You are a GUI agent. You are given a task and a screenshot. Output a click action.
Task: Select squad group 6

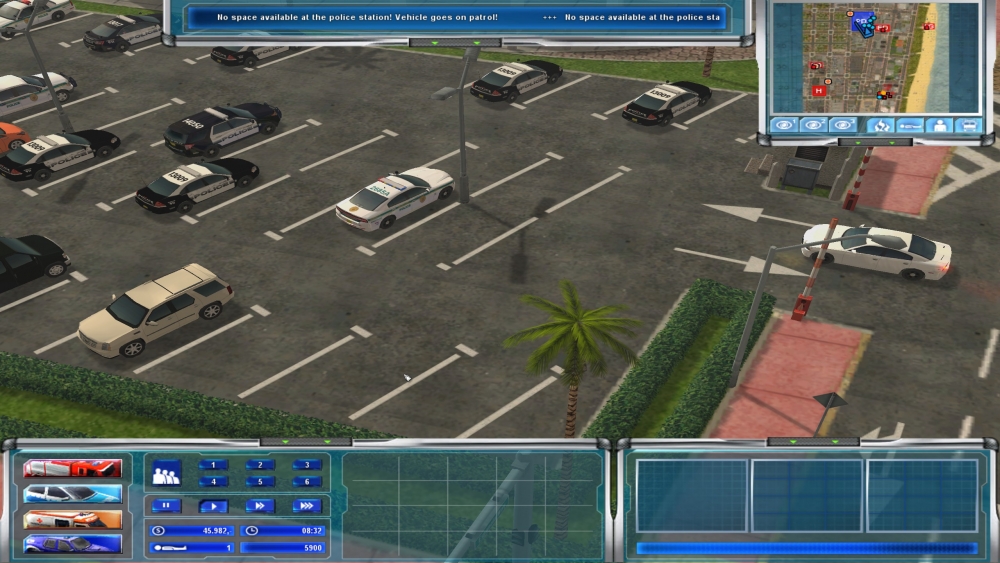click(x=307, y=481)
